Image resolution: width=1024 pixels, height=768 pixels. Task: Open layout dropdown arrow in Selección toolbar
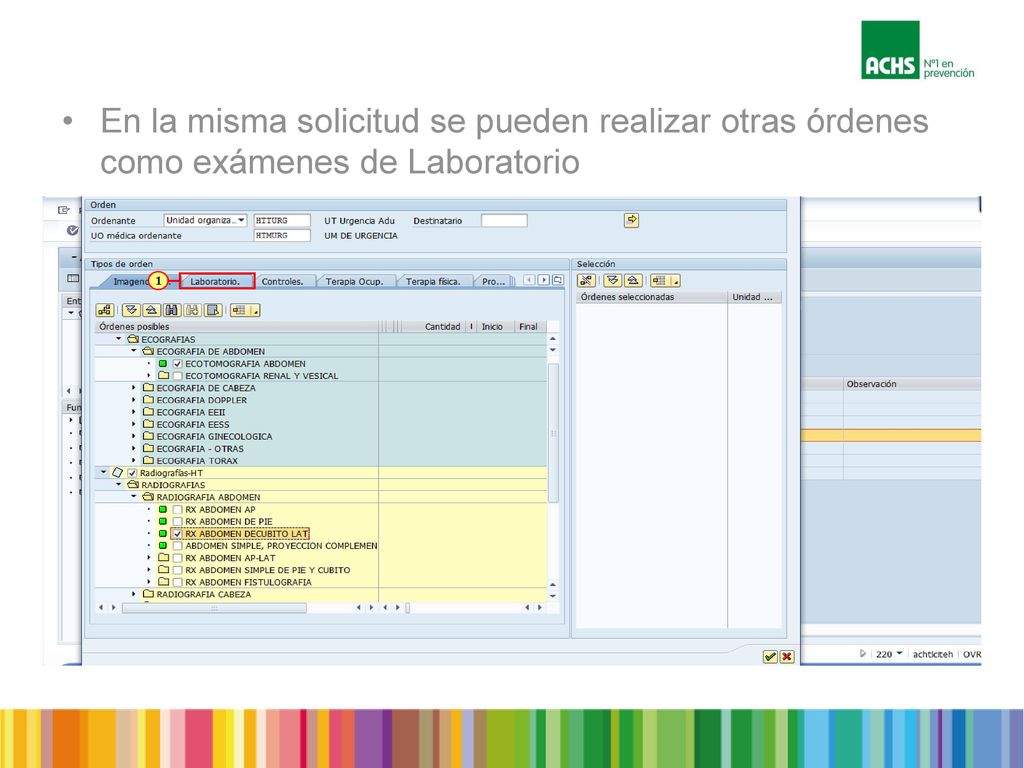(675, 281)
